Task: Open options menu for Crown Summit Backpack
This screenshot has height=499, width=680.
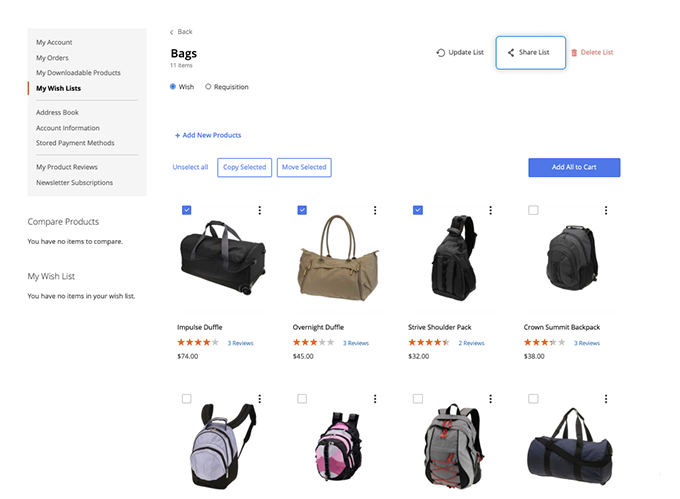Action: tap(606, 210)
